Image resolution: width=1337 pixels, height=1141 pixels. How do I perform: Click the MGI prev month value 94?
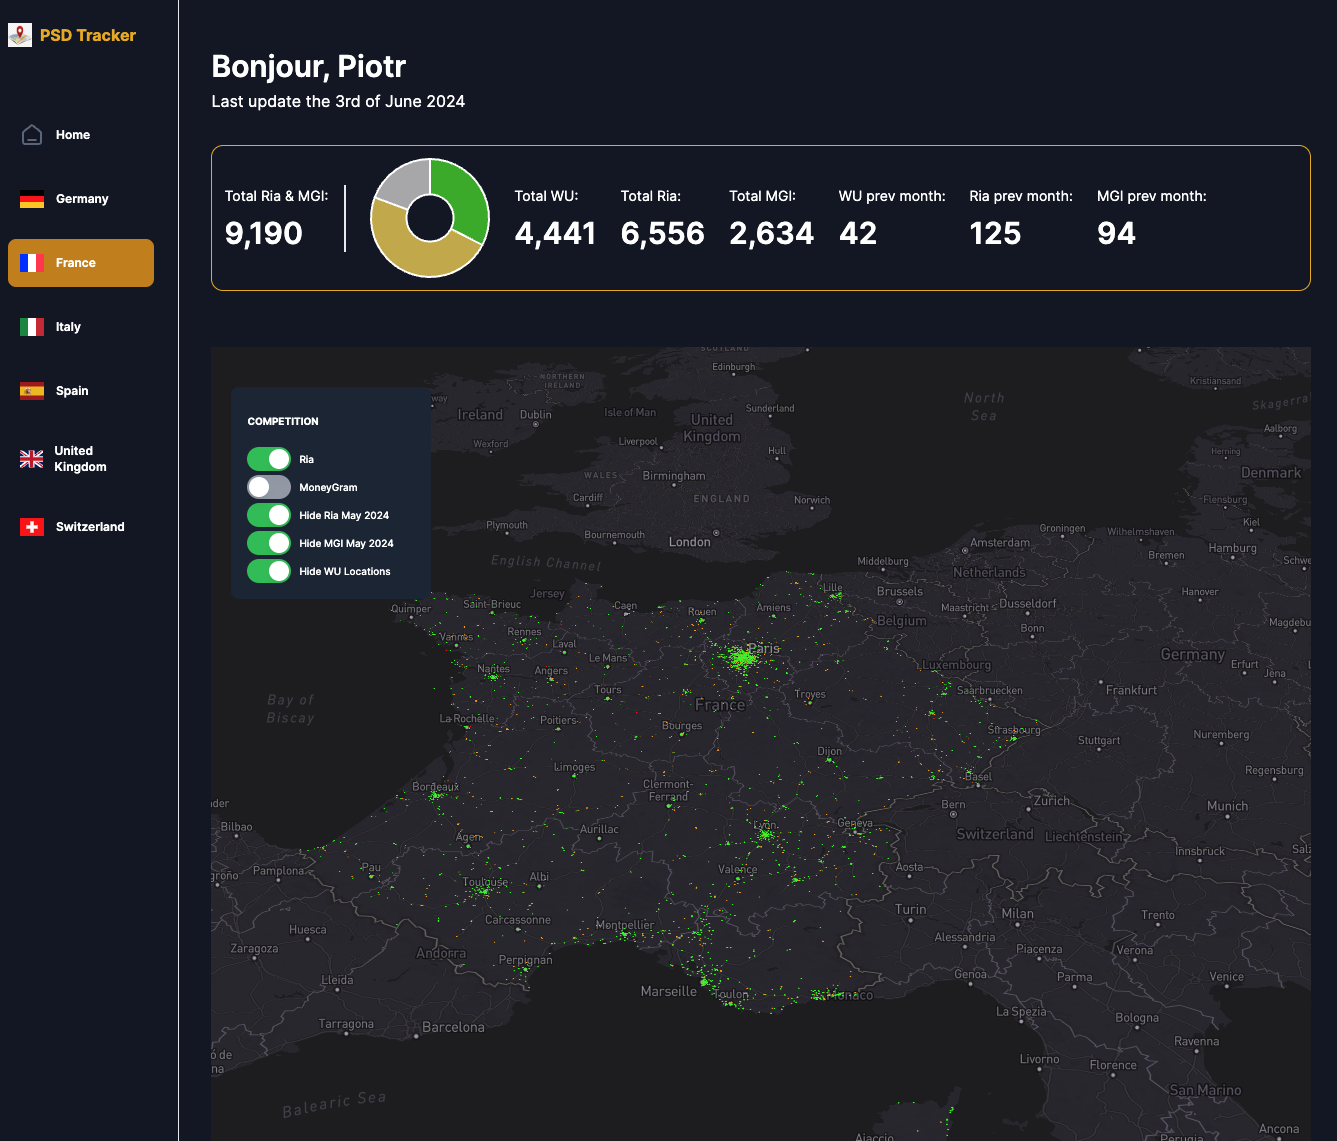(1116, 233)
